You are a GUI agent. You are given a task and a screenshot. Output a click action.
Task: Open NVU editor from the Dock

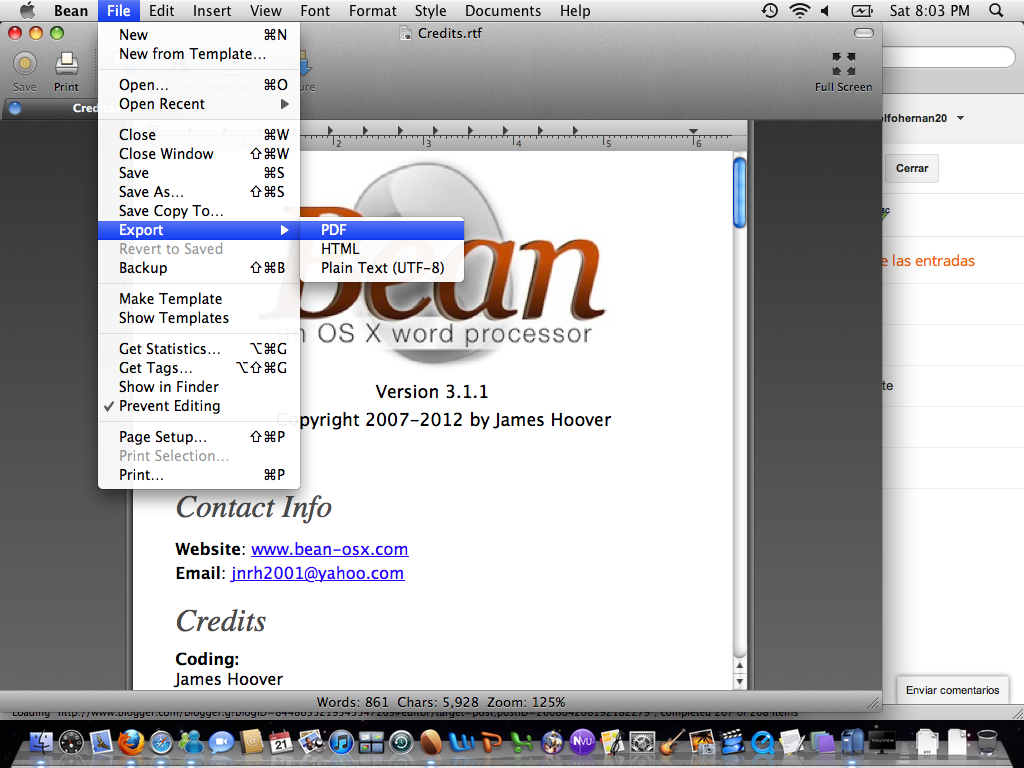click(583, 743)
